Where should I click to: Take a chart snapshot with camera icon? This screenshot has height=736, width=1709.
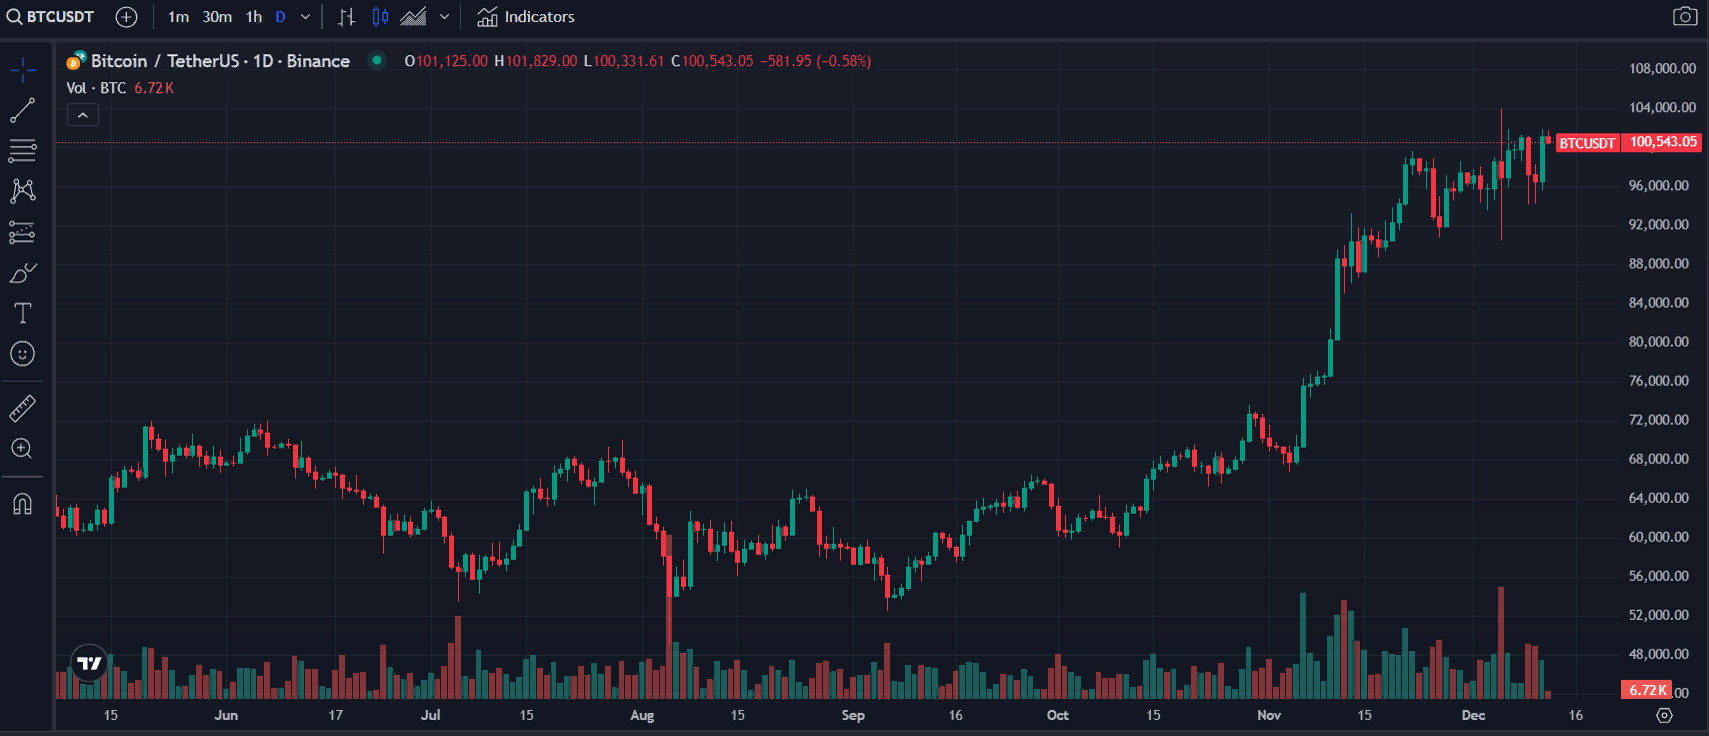[1685, 17]
